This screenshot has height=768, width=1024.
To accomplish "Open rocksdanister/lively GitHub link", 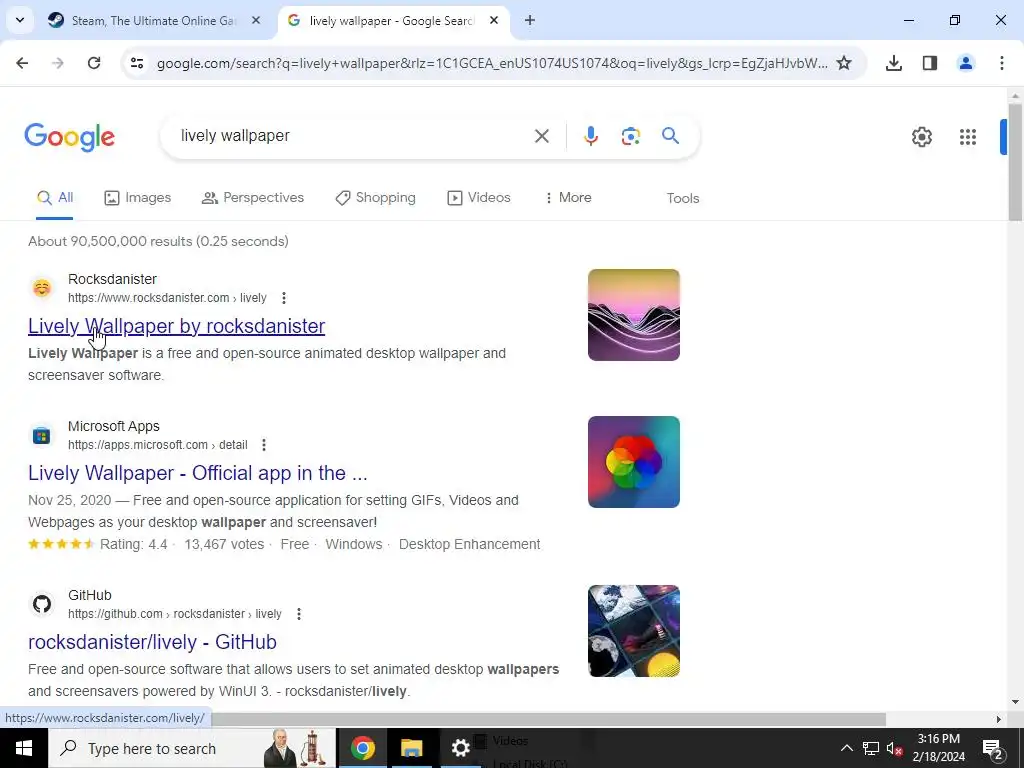I will 152,642.
